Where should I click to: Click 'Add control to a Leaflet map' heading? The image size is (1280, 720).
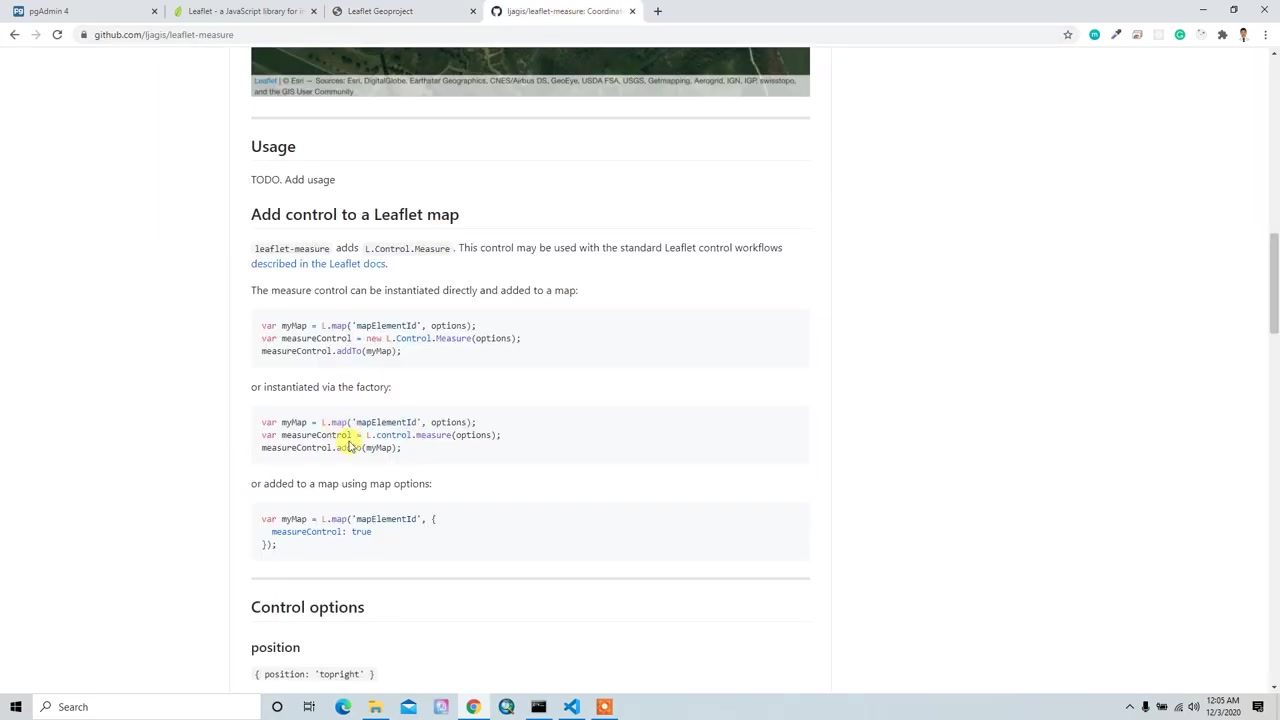point(355,214)
